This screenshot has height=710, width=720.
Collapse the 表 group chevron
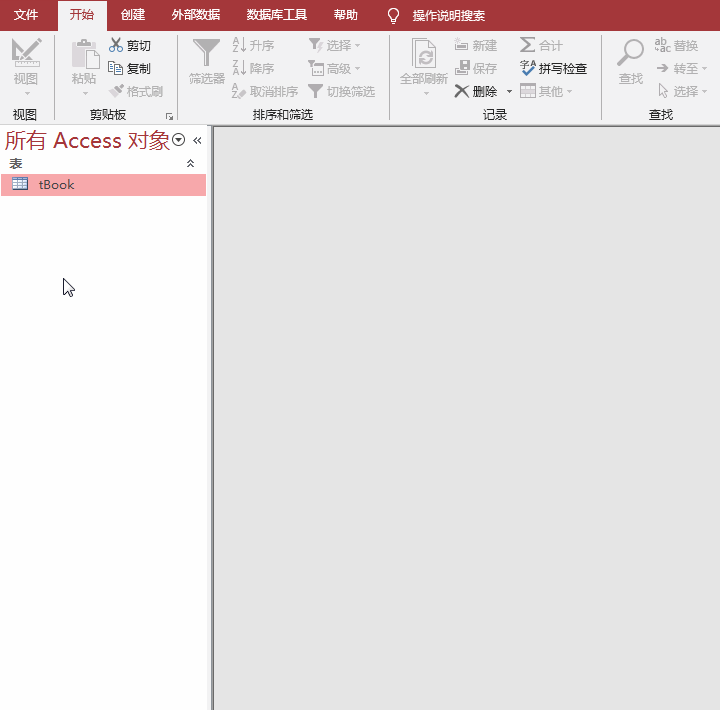pyautogui.click(x=190, y=163)
